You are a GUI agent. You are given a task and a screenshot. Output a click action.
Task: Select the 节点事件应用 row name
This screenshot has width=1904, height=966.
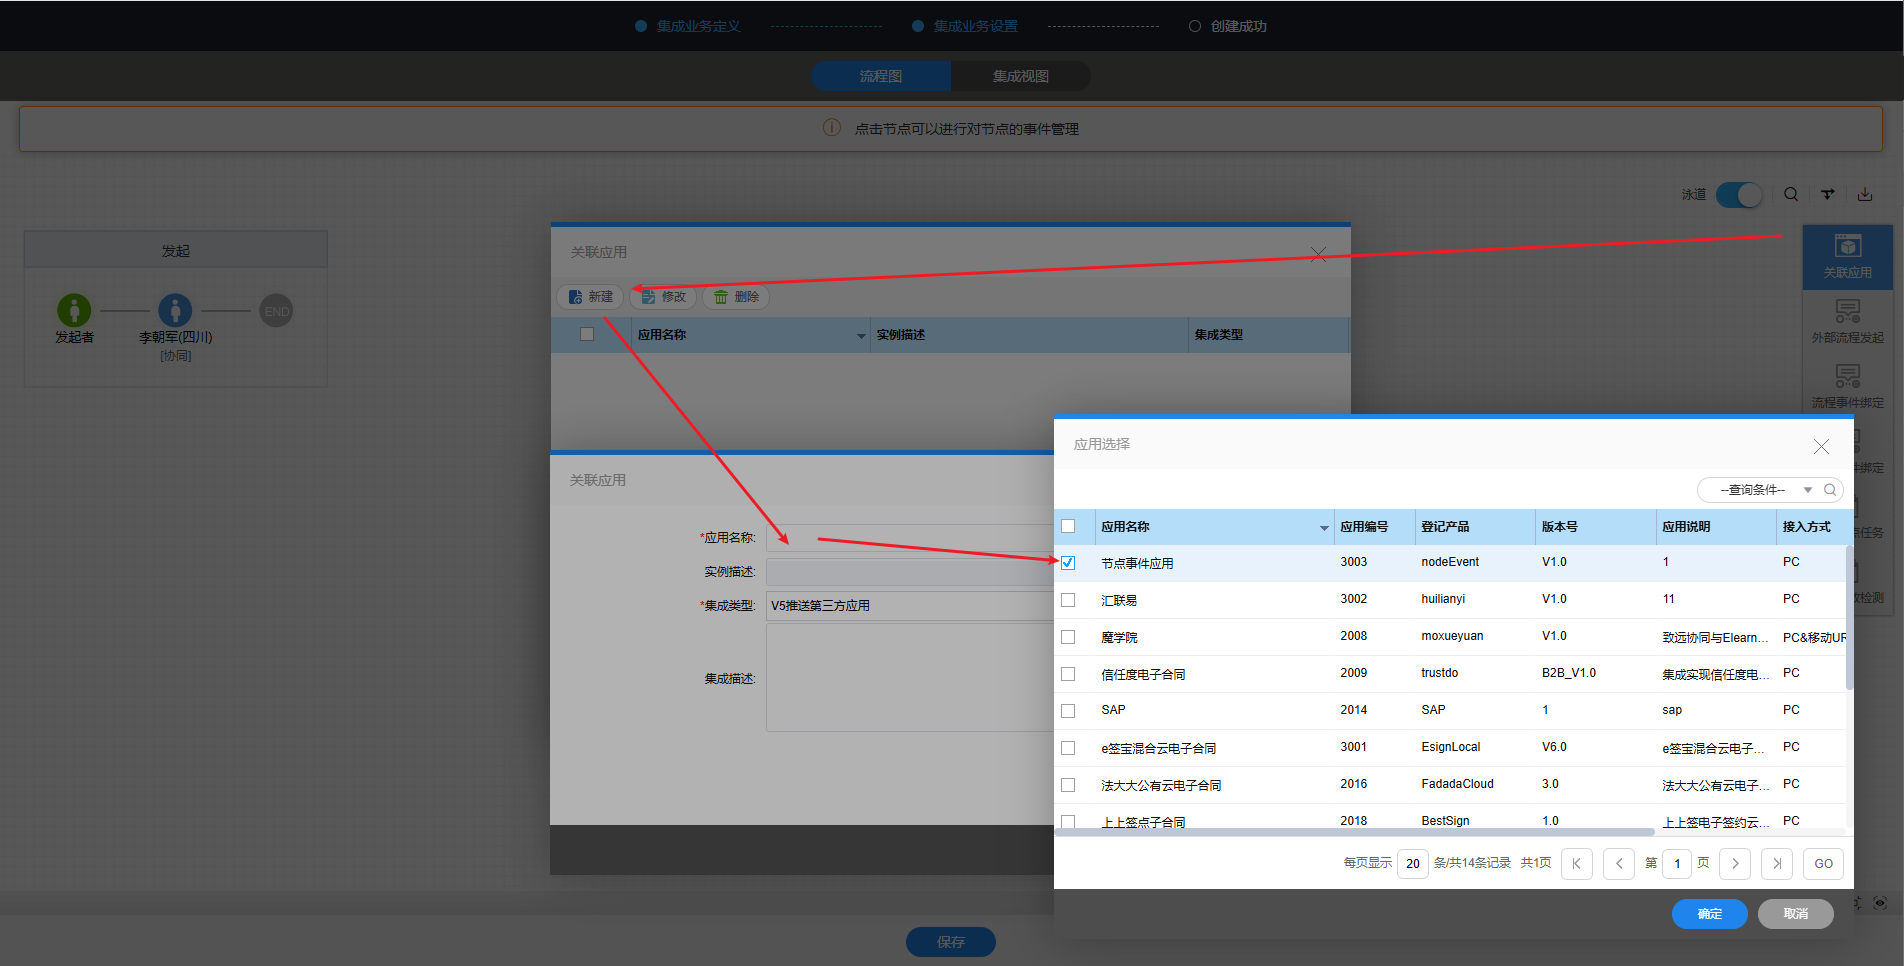pyautogui.click(x=1137, y=564)
